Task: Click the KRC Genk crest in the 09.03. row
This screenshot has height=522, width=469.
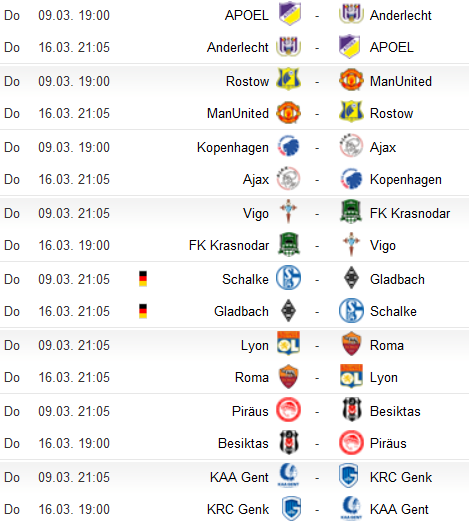Action: (349, 476)
